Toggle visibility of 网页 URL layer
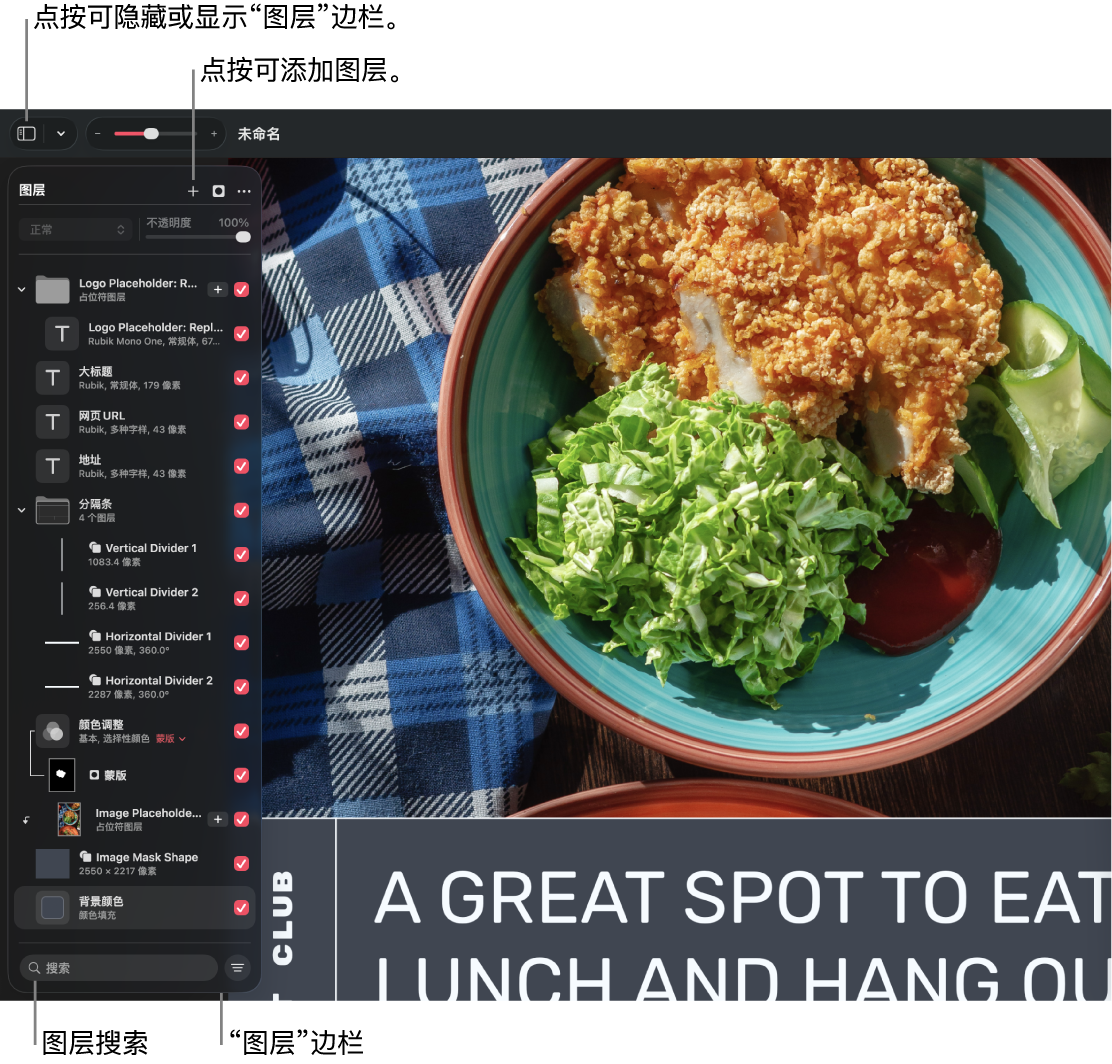The height and width of the screenshot is (1064, 1112). point(242,422)
